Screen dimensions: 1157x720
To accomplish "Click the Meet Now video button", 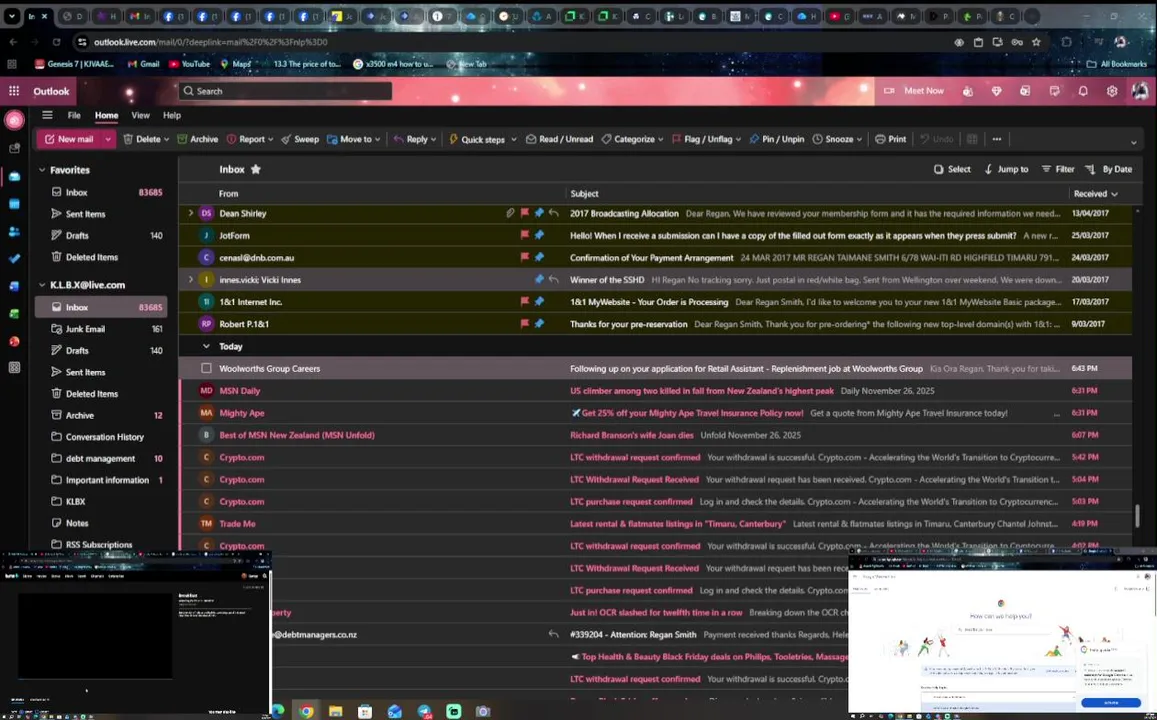I will (x=914, y=91).
